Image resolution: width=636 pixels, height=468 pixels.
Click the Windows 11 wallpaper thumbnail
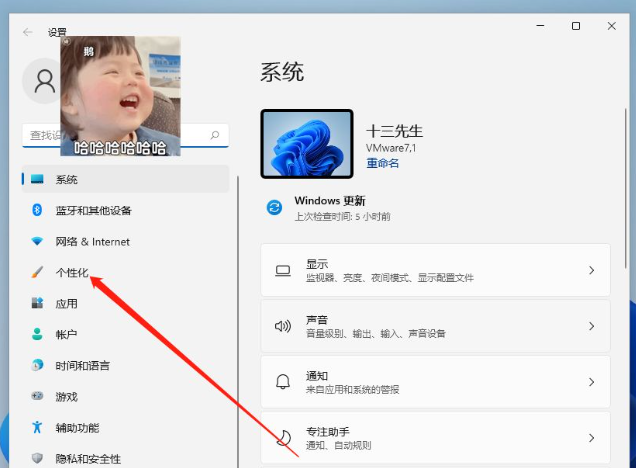(307, 144)
